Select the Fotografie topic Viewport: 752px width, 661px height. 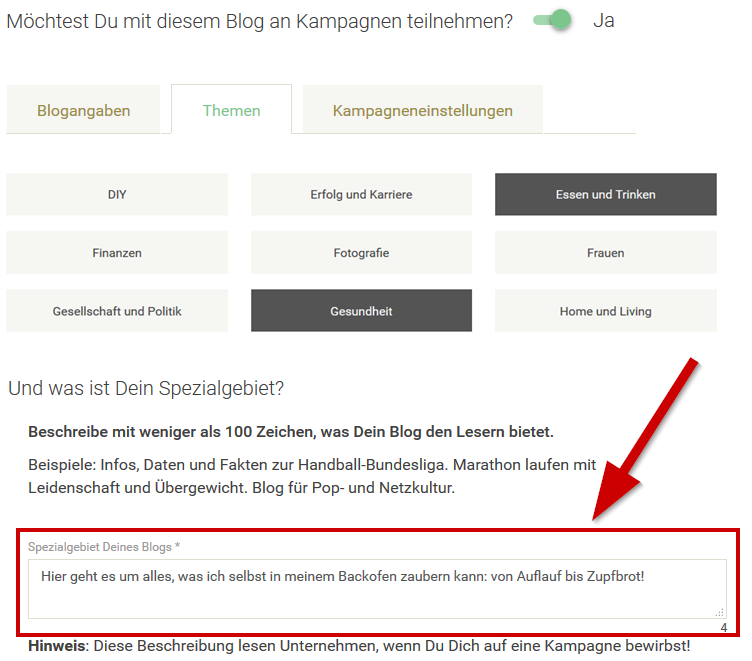tap(361, 253)
